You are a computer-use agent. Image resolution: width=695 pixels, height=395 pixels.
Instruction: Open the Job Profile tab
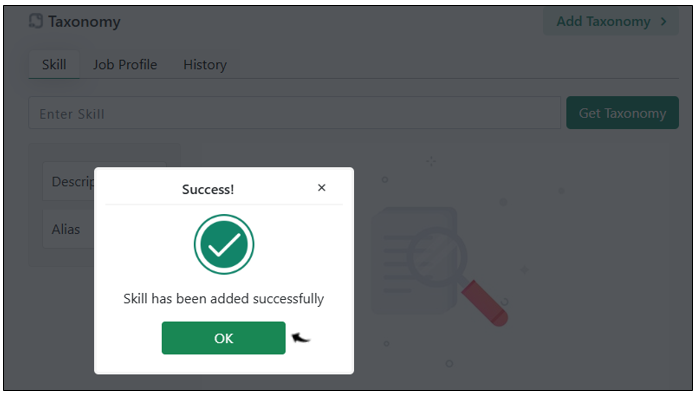coord(125,65)
